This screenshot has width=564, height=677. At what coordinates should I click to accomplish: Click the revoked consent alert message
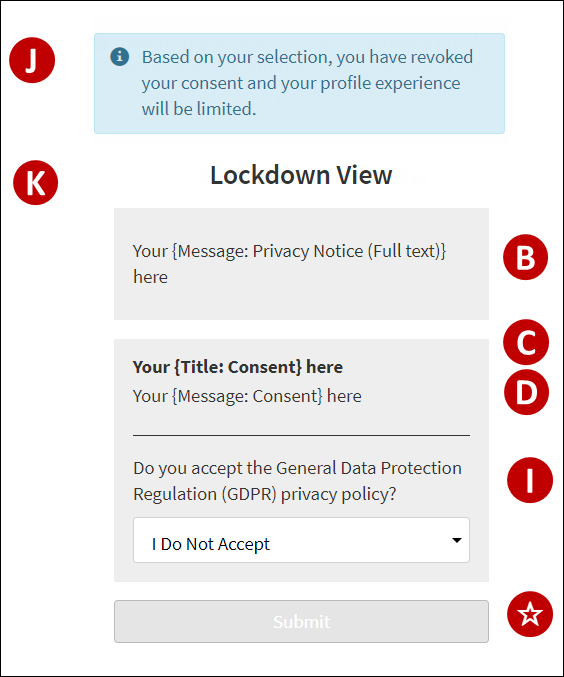tap(307, 83)
